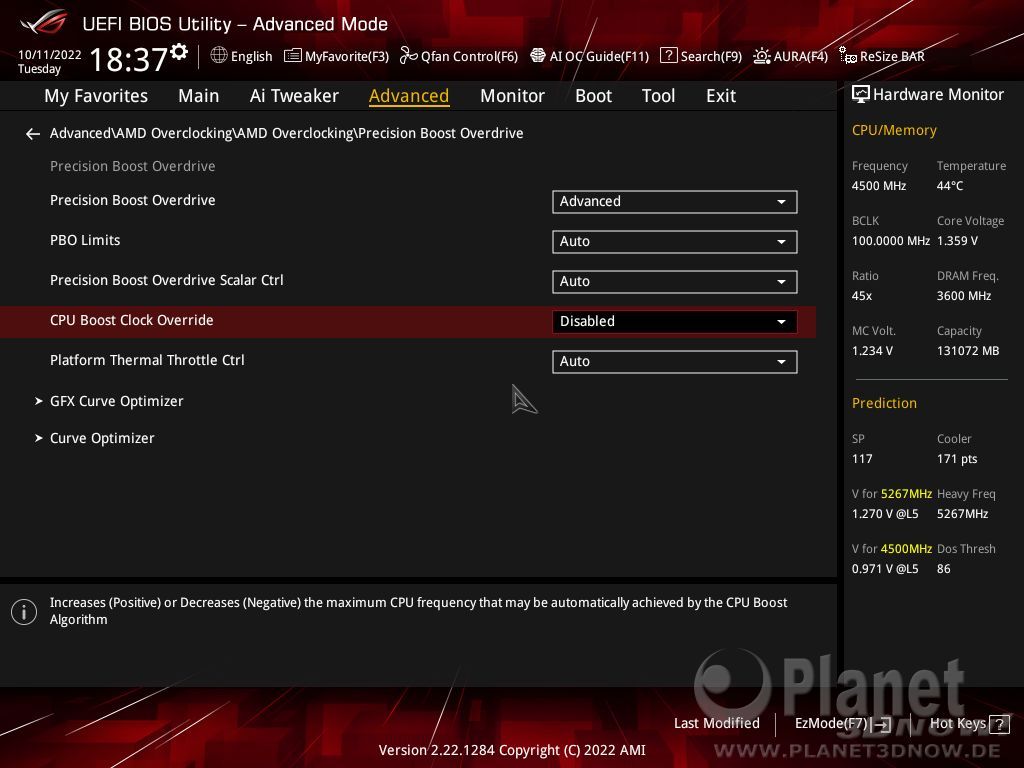
Task: Click the date 10/11/2022 Tuesday
Action: (x=49, y=61)
